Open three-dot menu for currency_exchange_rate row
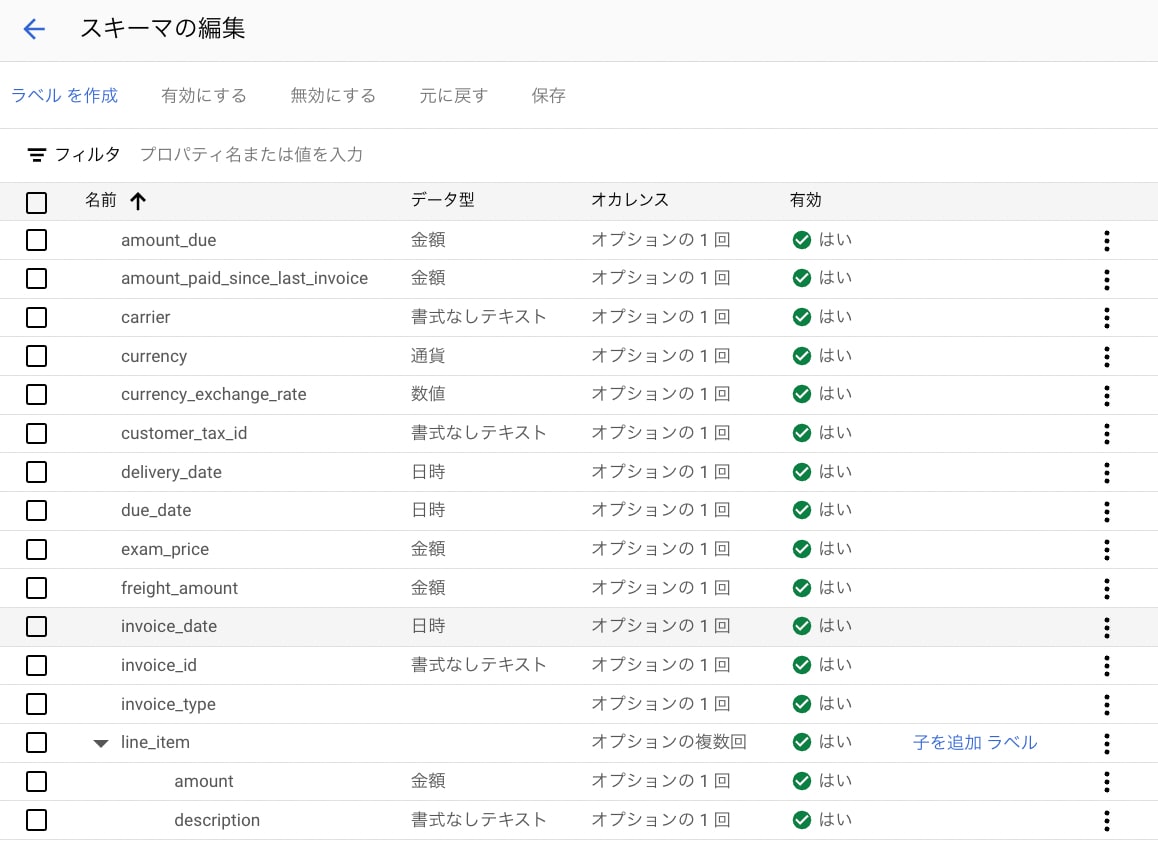Viewport: 1158px width, 846px height. 1106,396
